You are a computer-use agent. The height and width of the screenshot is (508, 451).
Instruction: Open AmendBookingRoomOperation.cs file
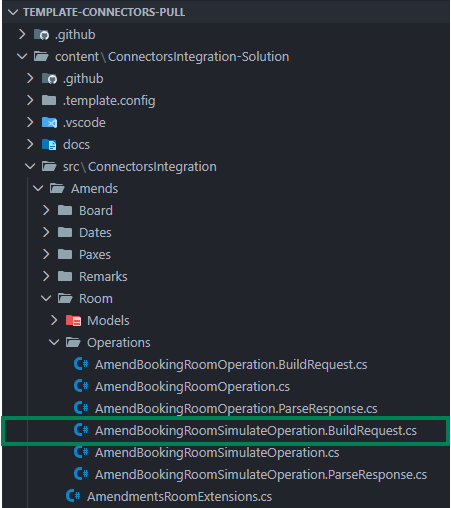click(192, 387)
